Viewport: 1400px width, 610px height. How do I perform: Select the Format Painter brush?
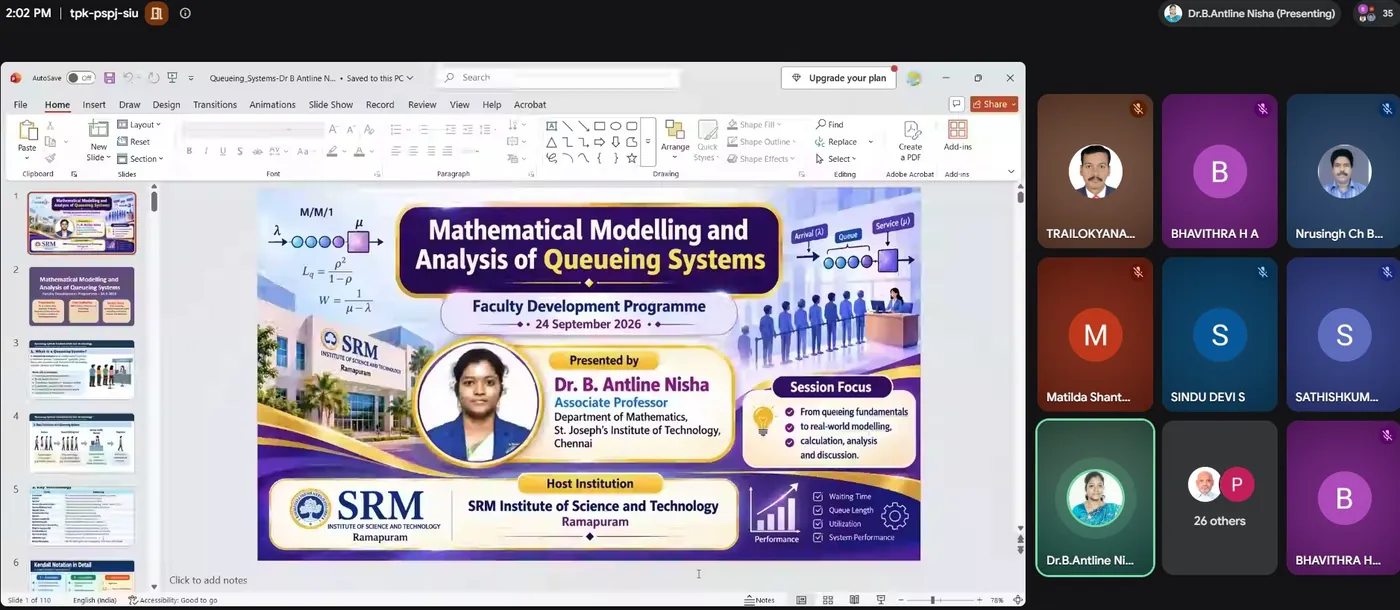coord(50,158)
